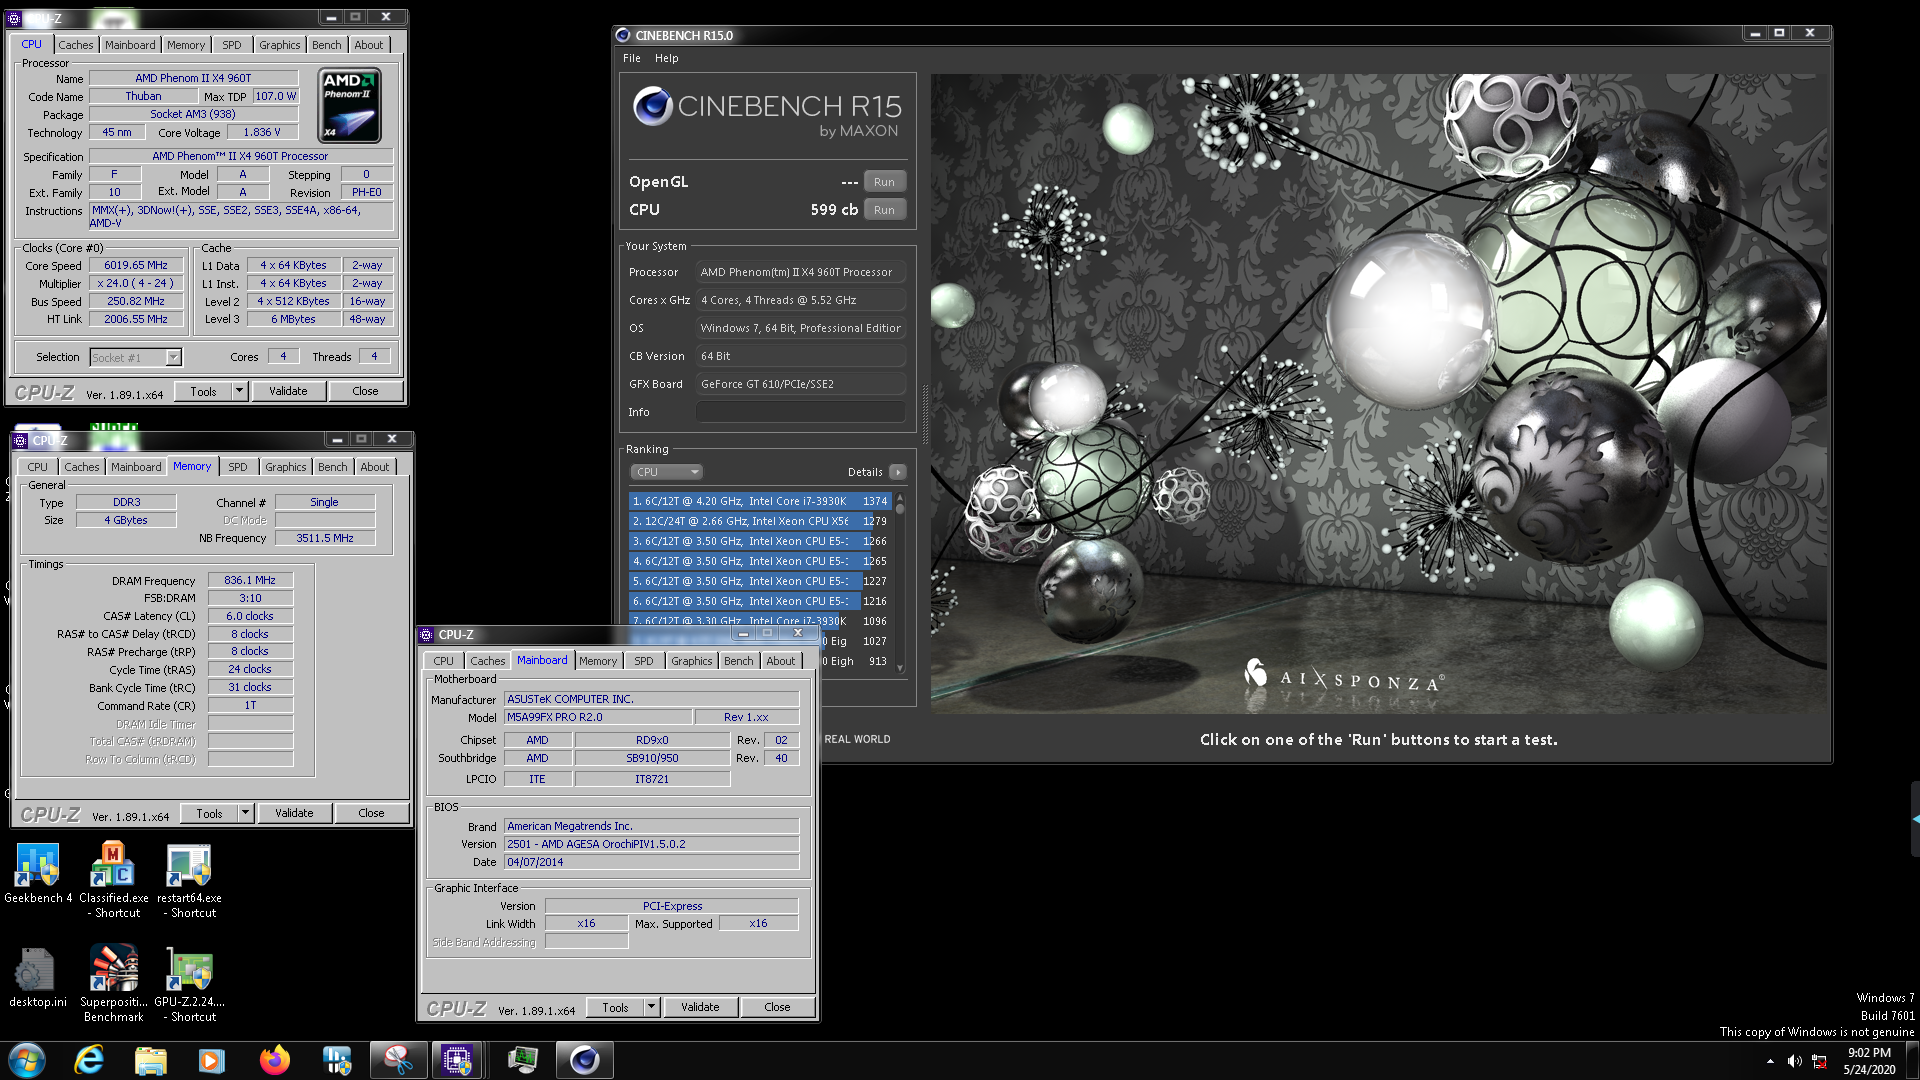Open the File Explorer taskbar icon
Screen dimensions: 1920x1080
[150, 1060]
